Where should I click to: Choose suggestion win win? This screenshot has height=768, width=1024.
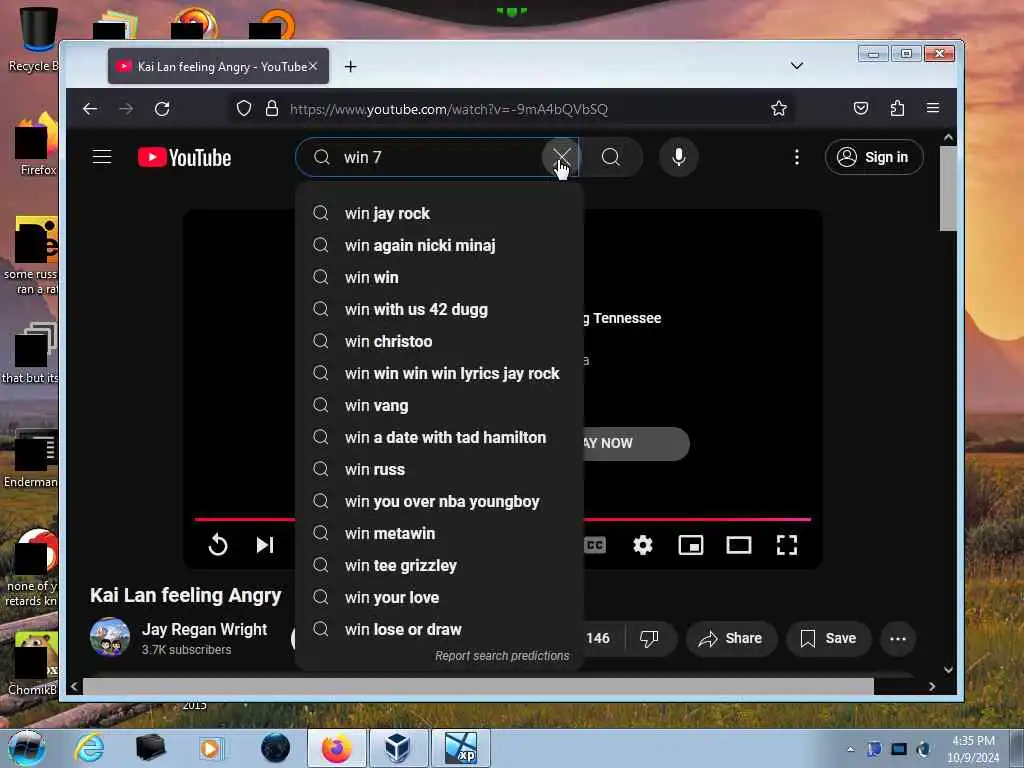(x=439, y=277)
